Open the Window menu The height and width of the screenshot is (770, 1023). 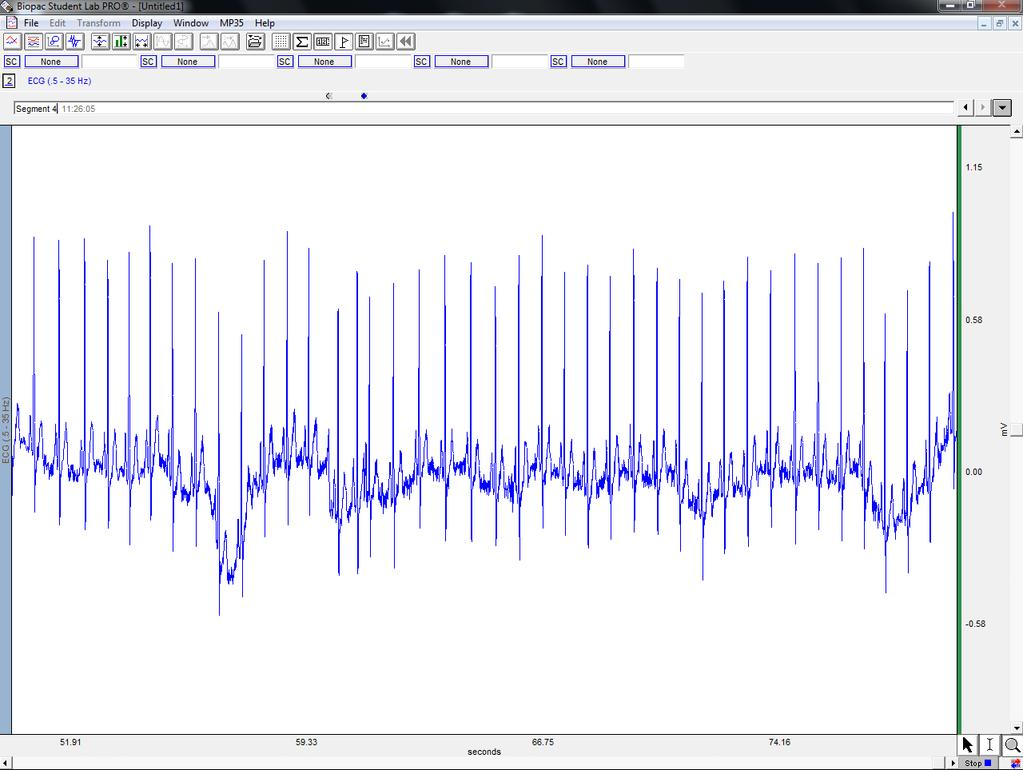click(191, 23)
